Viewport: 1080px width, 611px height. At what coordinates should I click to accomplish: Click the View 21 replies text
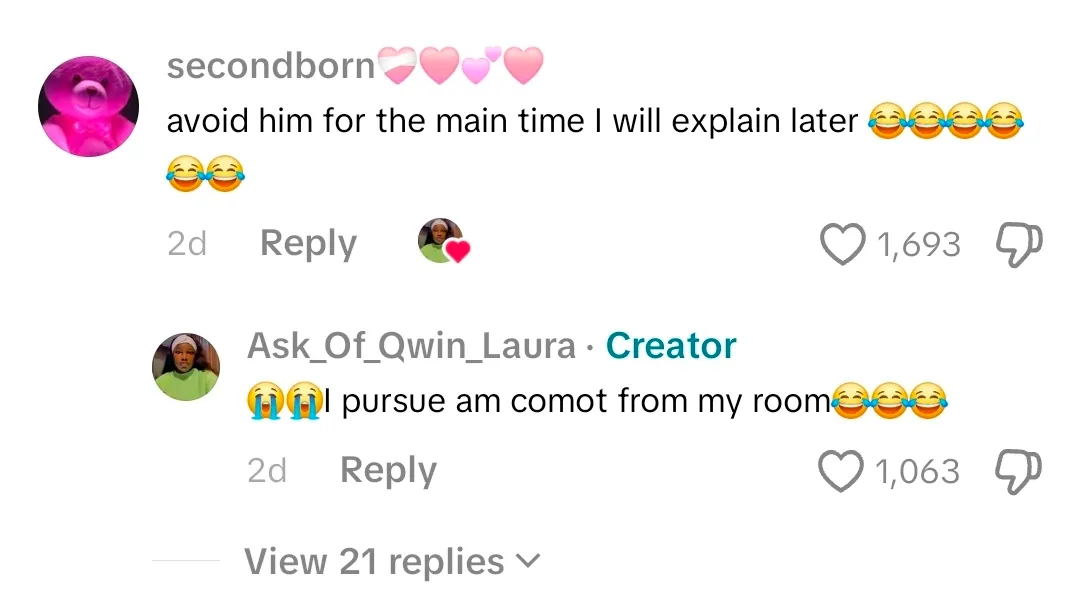pos(374,561)
